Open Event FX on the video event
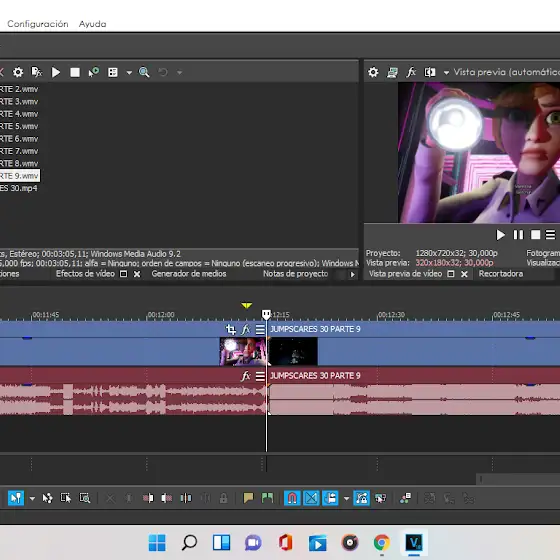 pos(246,329)
